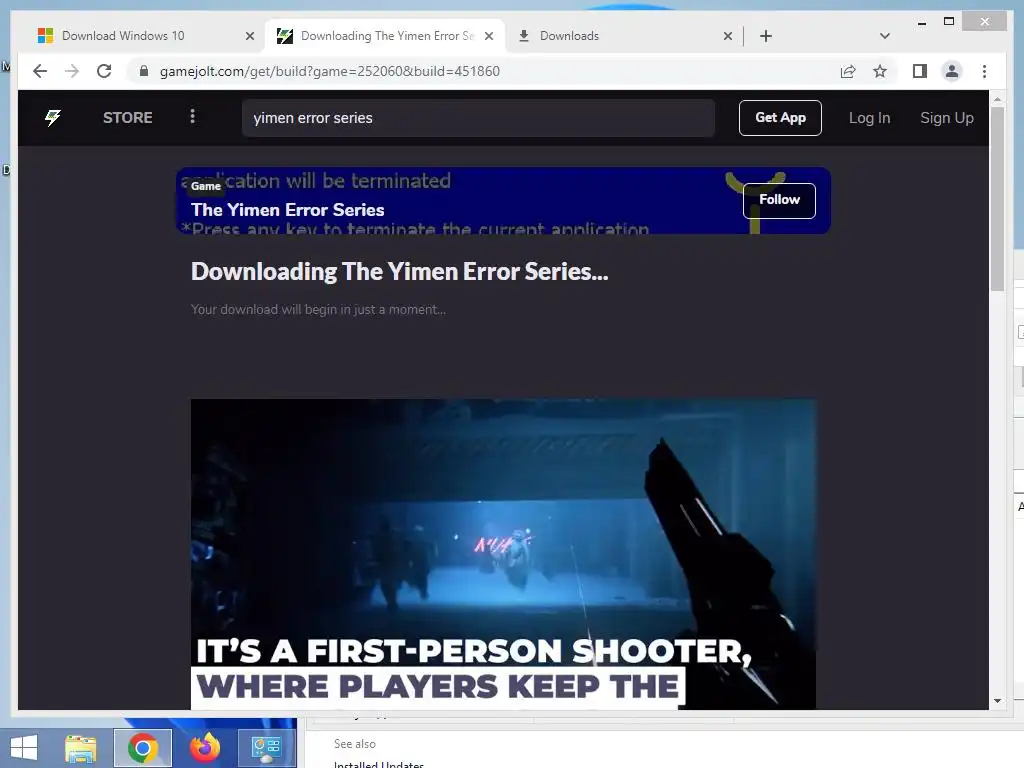Open The Yimen Error Series game title link
The height and width of the screenshot is (768, 1024).
(x=287, y=210)
